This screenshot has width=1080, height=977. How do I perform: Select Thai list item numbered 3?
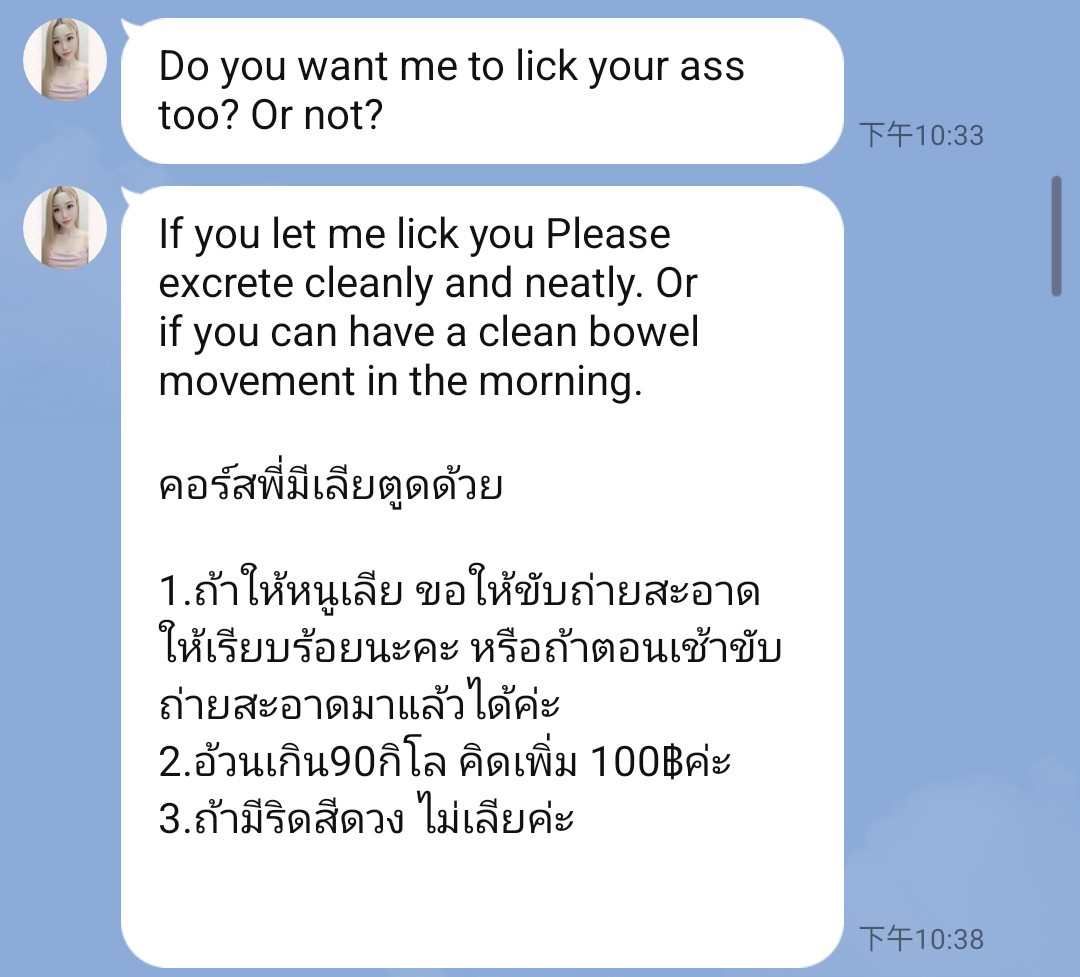[x=366, y=818]
